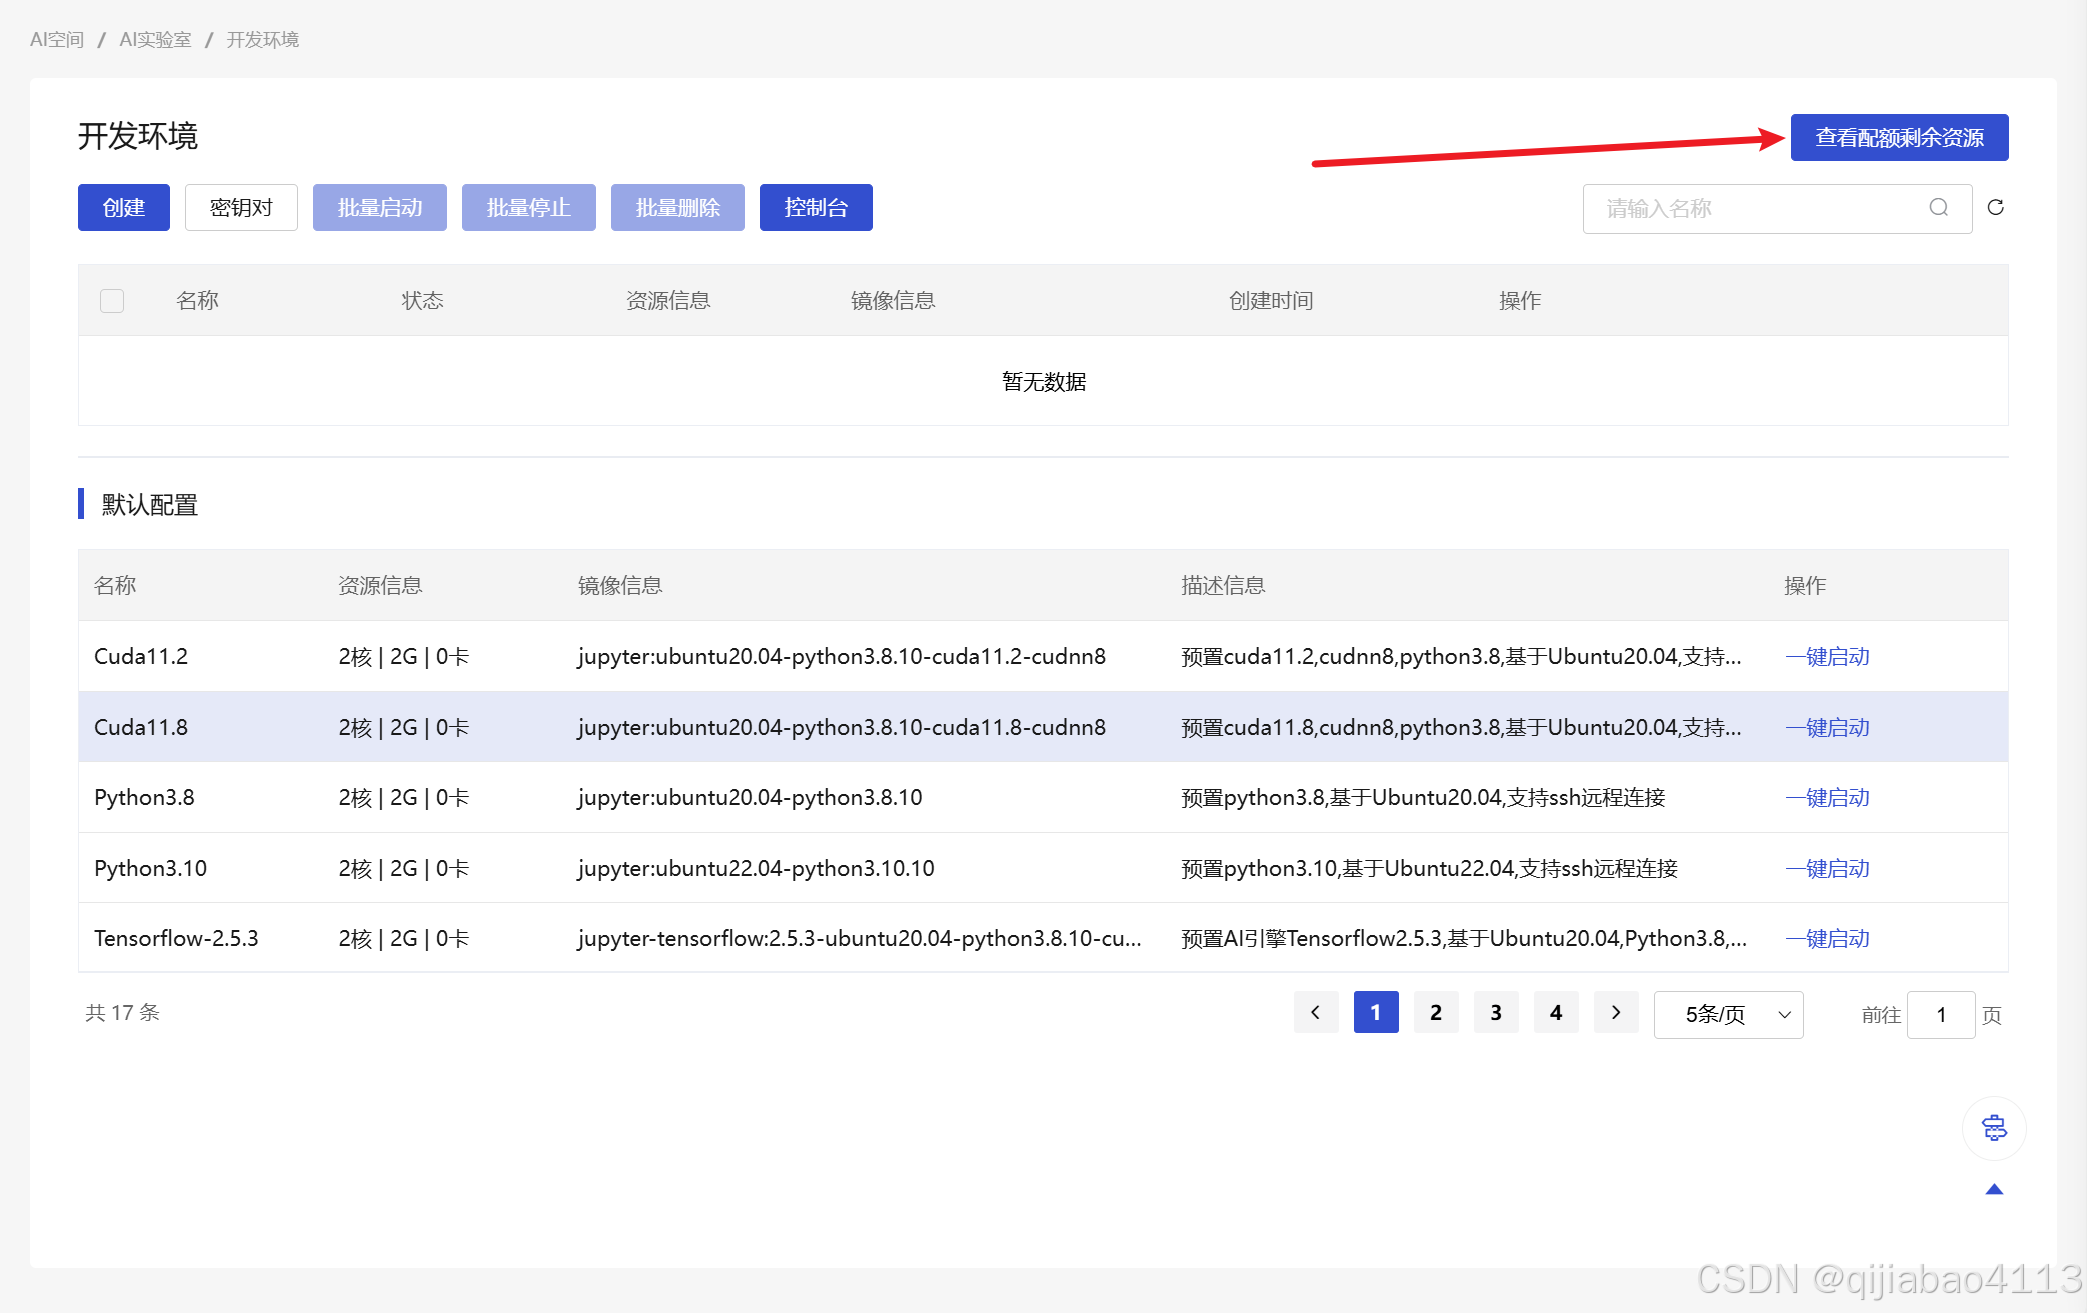Click 一键启动 for Cuda11.2 row
2087x1313 pixels.
coord(1827,656)
